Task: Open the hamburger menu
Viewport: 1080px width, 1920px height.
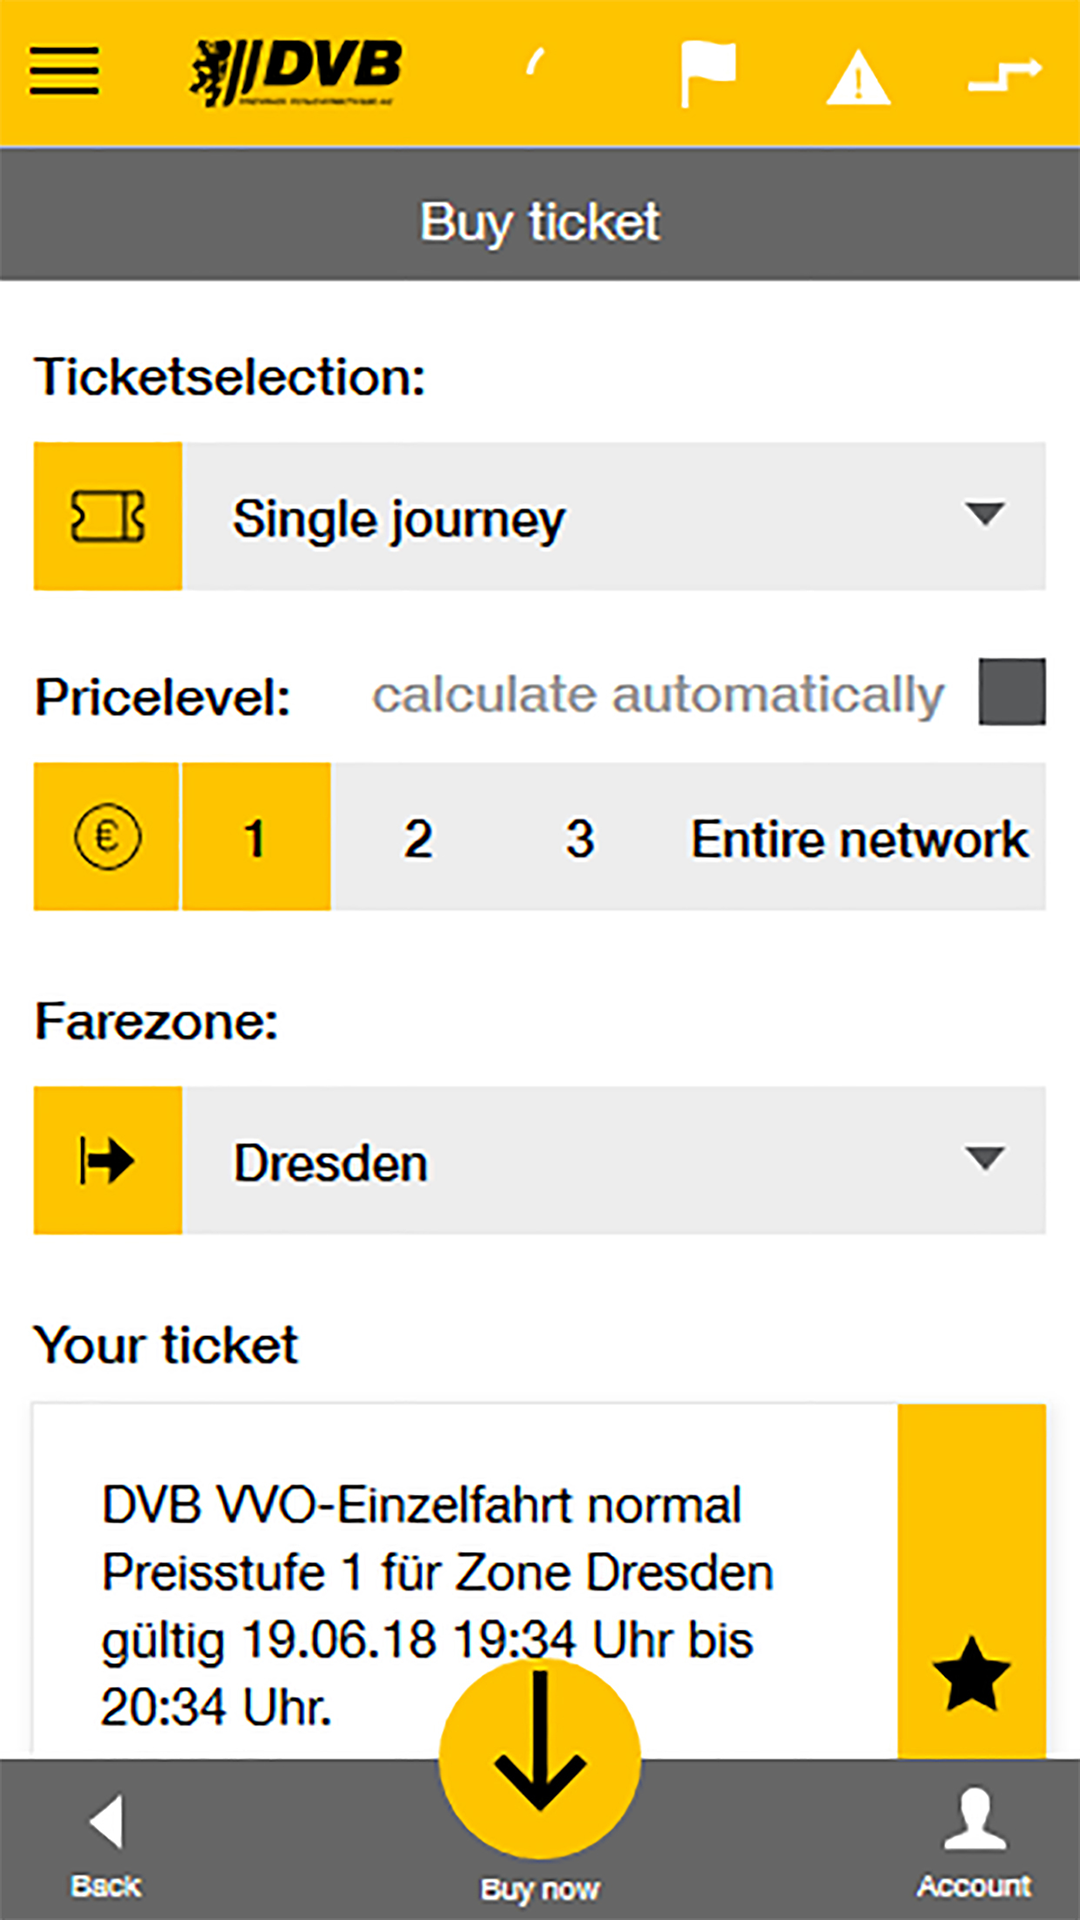Action: [64, 71]
